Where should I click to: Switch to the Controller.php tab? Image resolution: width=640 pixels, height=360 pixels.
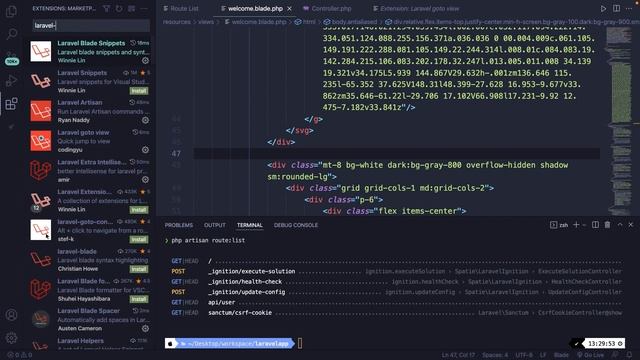(x=327, y=9)
